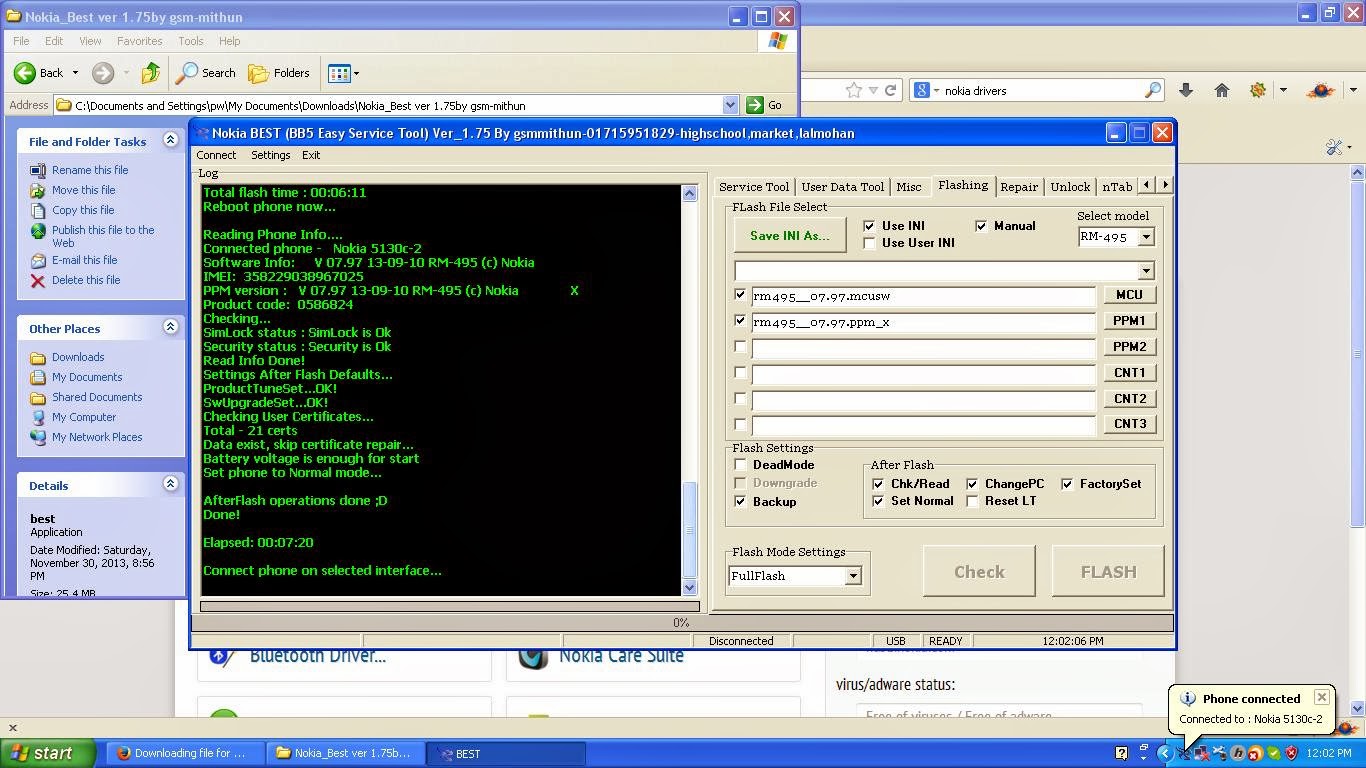
Task: Click the Back arrow icon in Explorer
Action: [x=25, y=73]
